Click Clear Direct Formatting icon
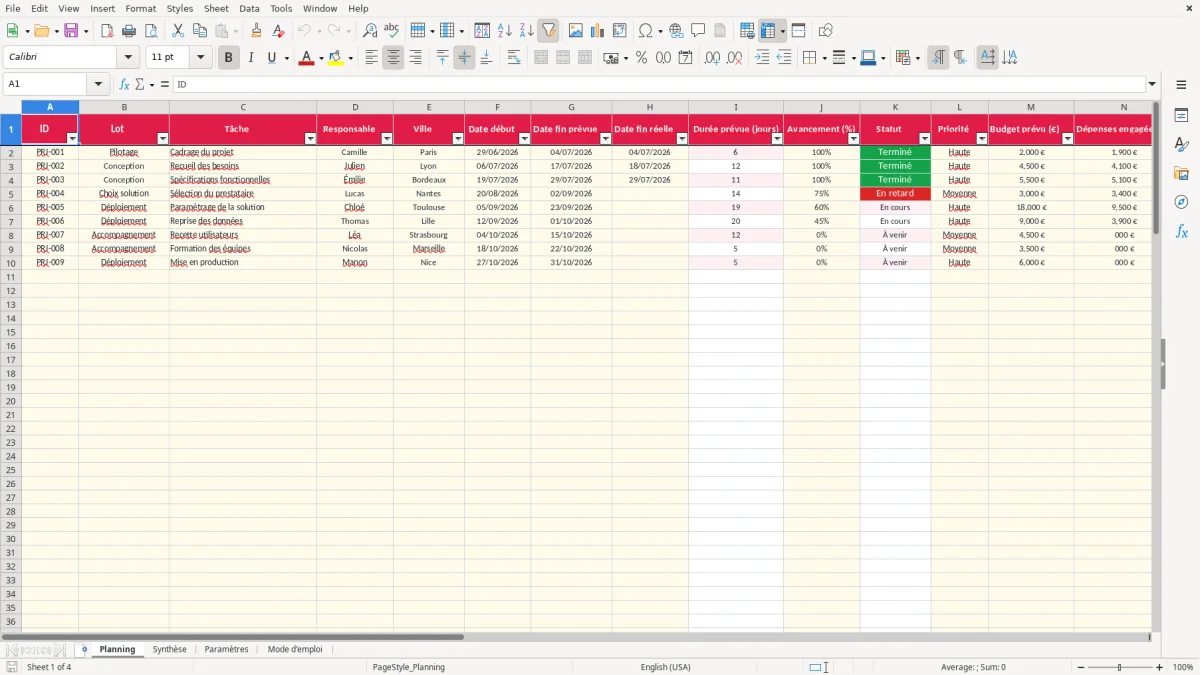 click(278, 31)
